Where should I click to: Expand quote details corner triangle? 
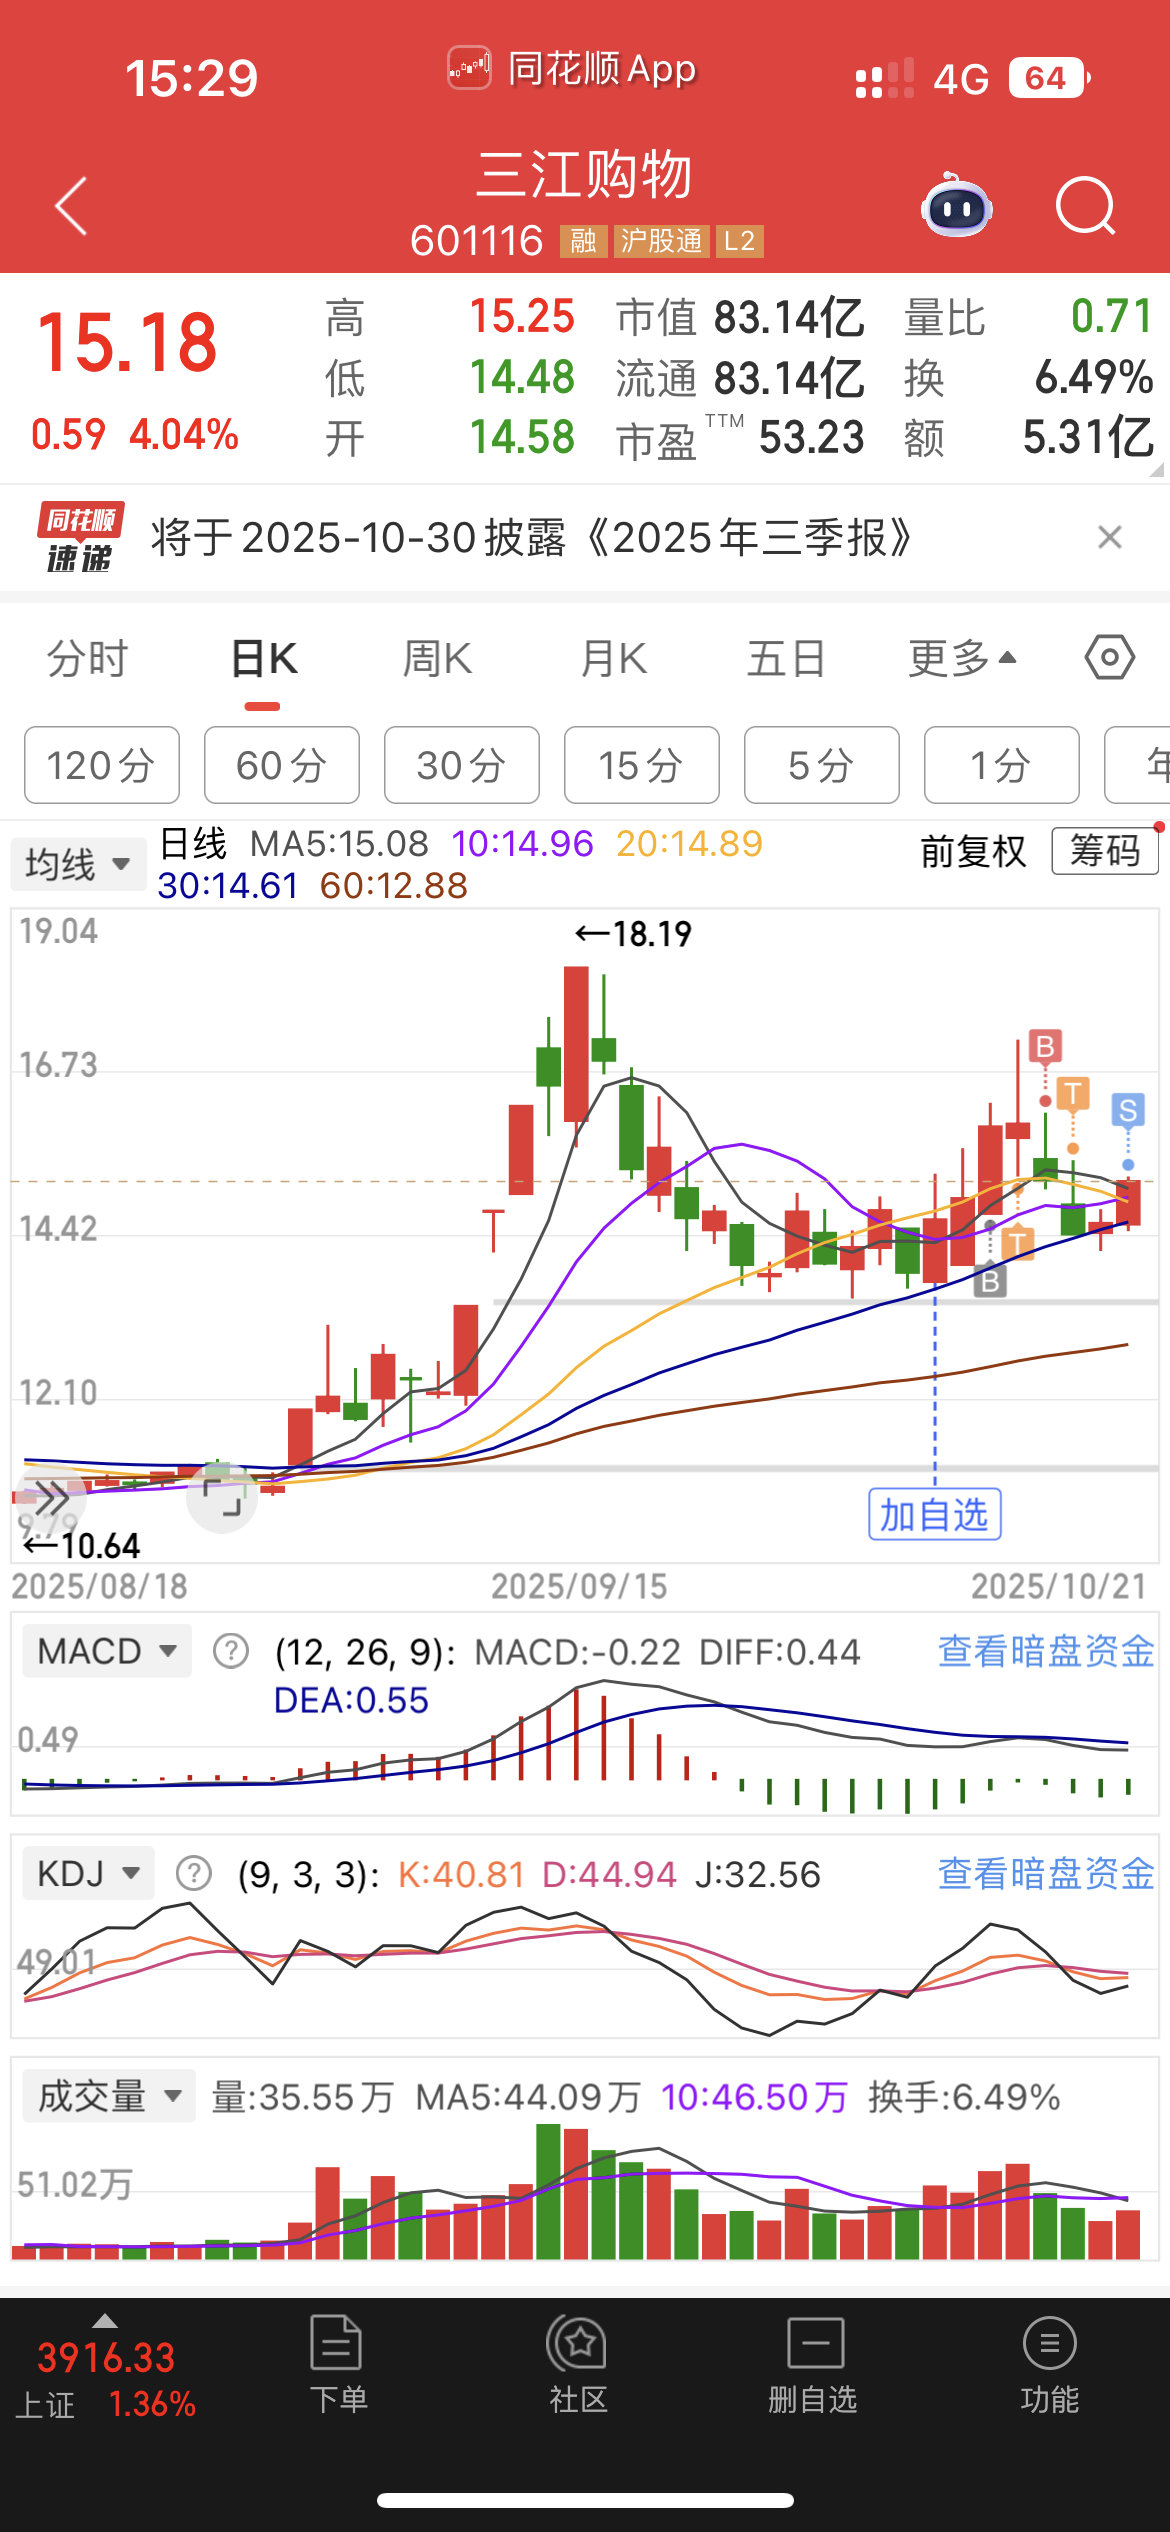pyautogui.click(x=1157, y=469)
